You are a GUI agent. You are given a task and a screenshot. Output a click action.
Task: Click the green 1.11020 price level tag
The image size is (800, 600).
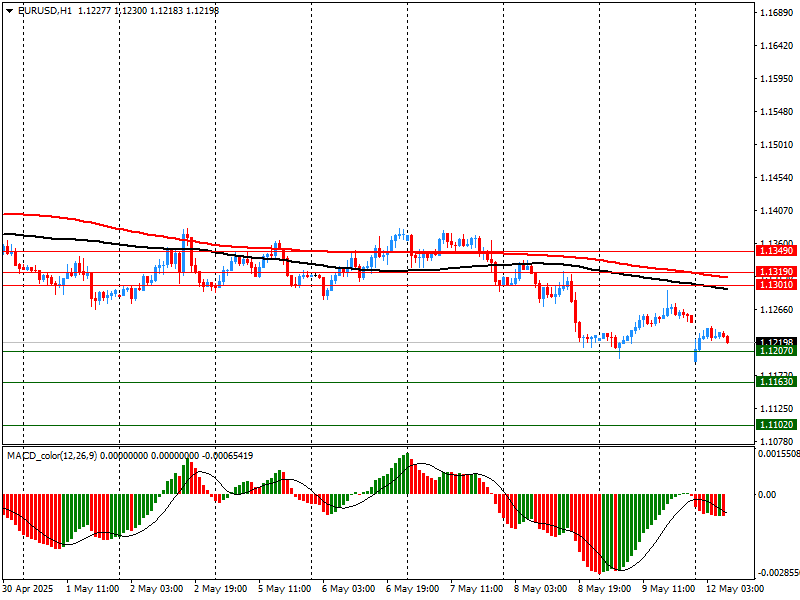[x=776, y=425]
